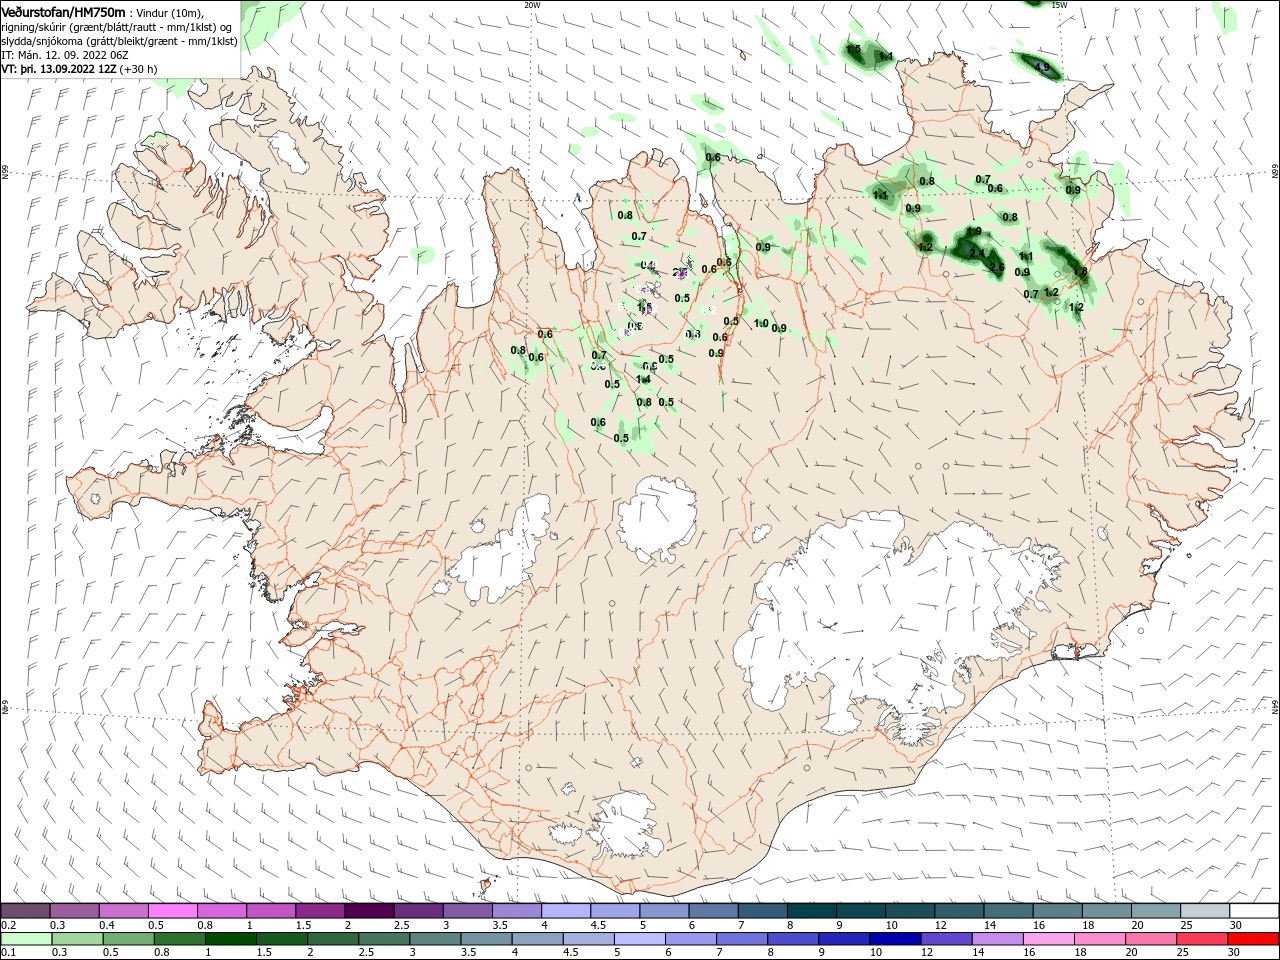1280x960 pixels.
Task: Click the "Veðurstofan/HM750m" title text
Action: [x=64, y=12]
